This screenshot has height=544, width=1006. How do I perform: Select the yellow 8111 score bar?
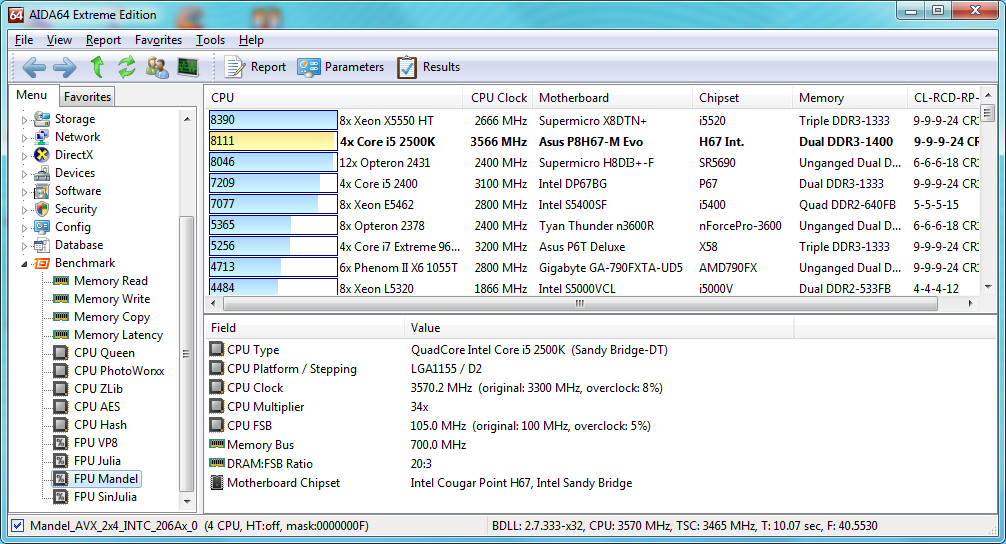click(273, 141)
